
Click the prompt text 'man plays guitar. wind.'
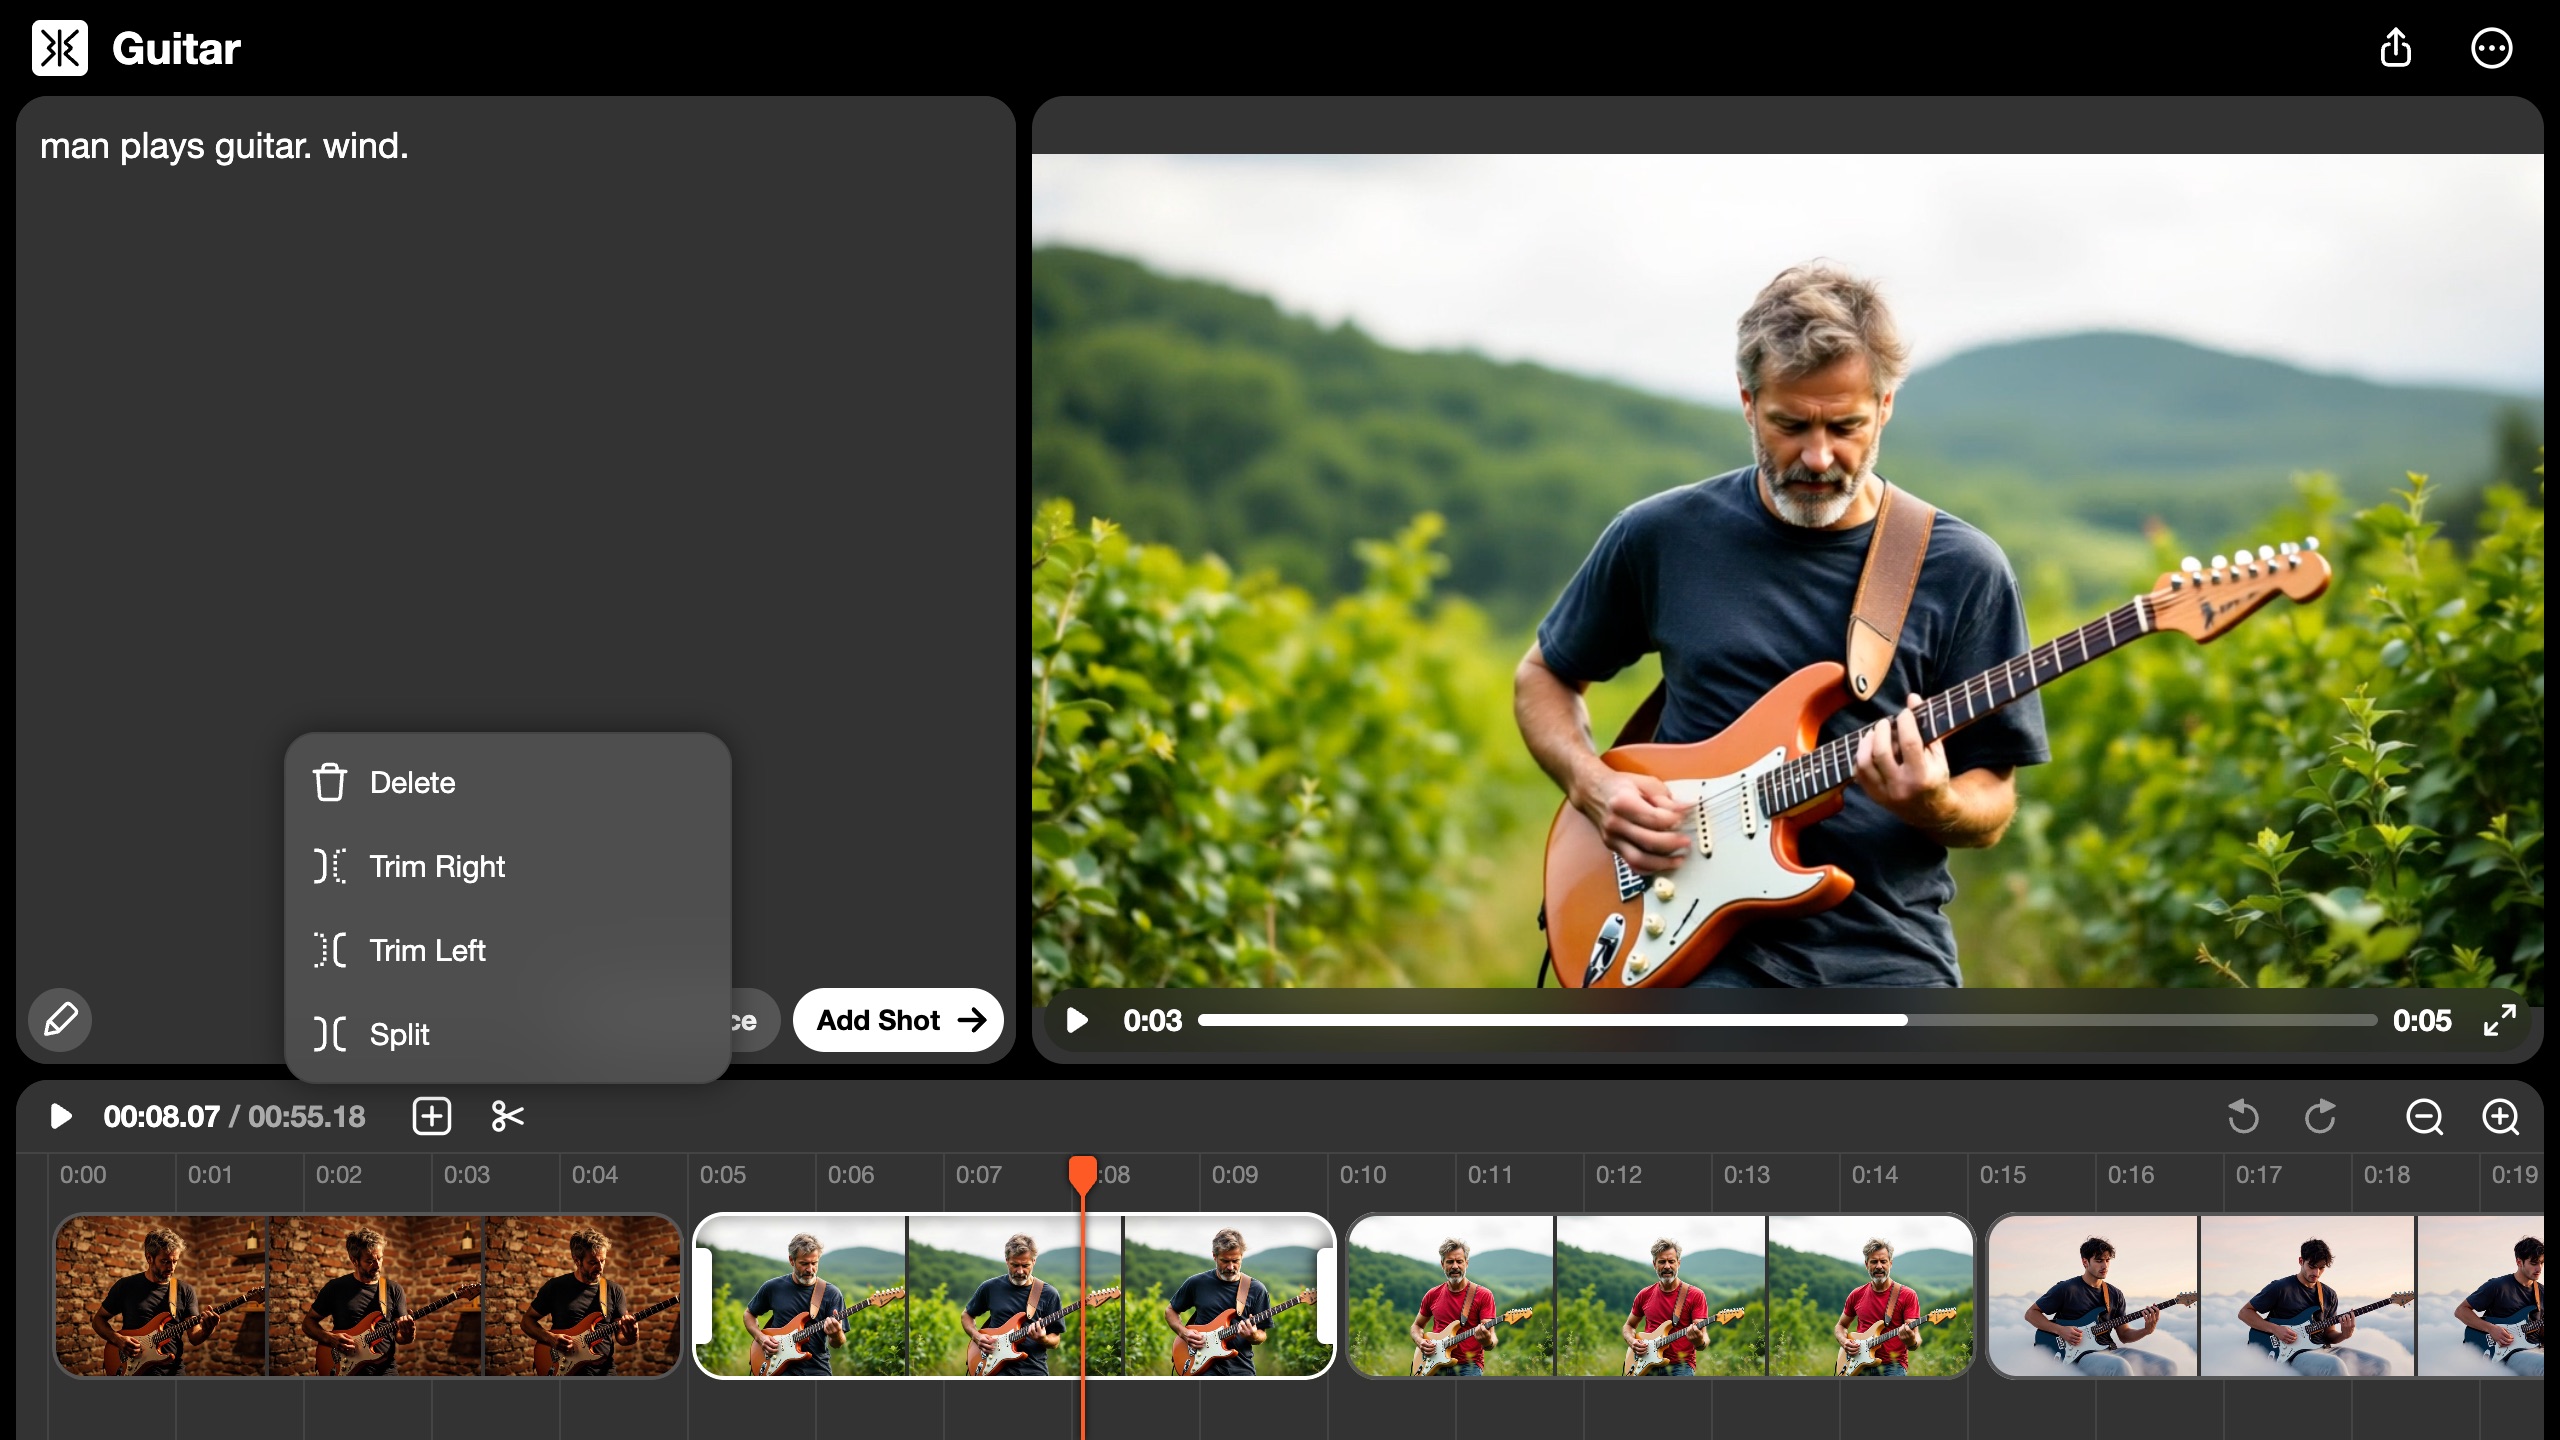pos(224,146)
